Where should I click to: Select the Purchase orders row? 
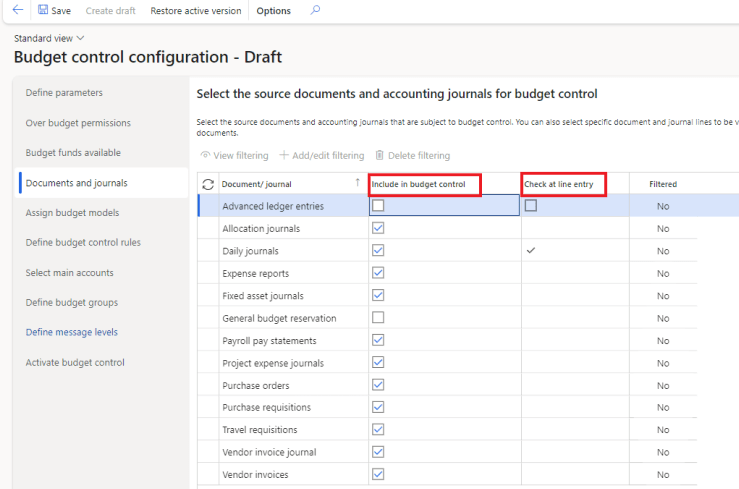tap(256, 385)
